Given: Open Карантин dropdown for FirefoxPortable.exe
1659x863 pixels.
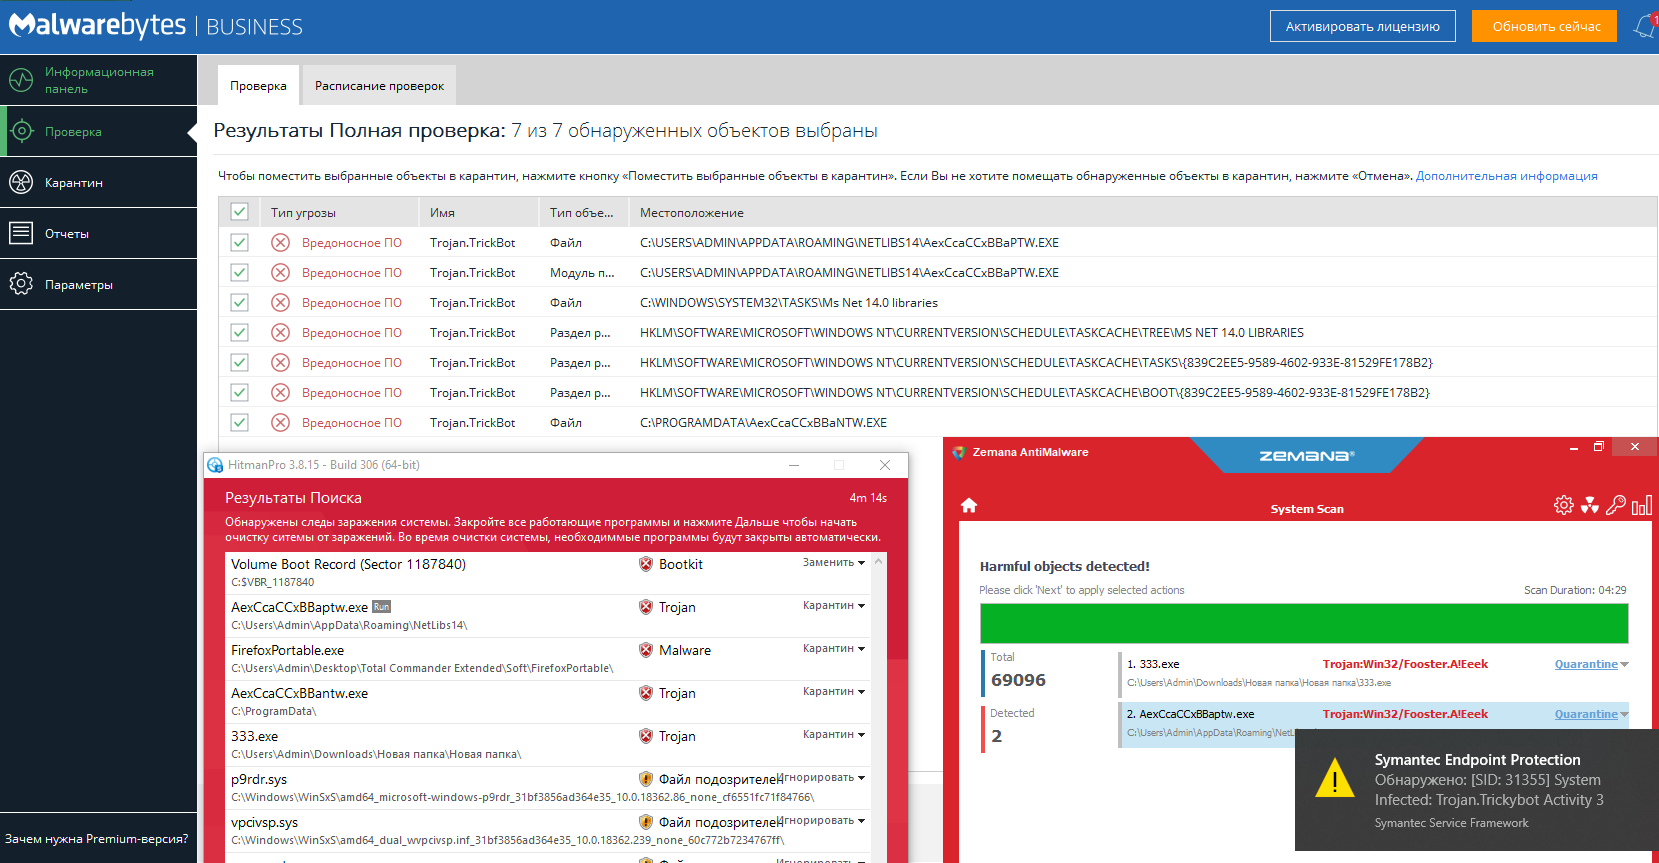Looking at the screenshot, I should click(x=834, y=649).
